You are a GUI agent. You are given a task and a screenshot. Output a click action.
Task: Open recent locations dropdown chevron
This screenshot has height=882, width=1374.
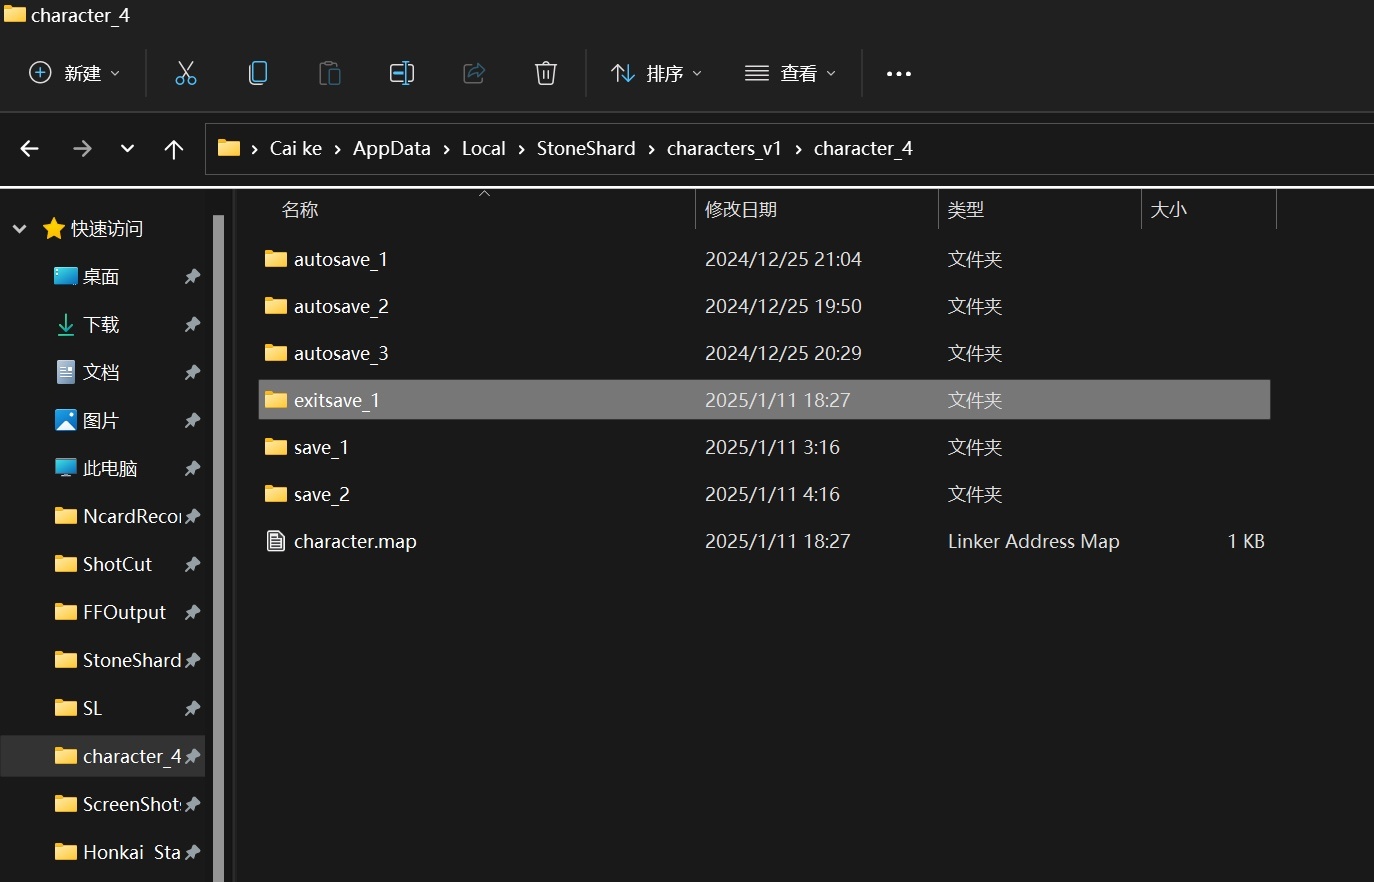pos(127,149)
